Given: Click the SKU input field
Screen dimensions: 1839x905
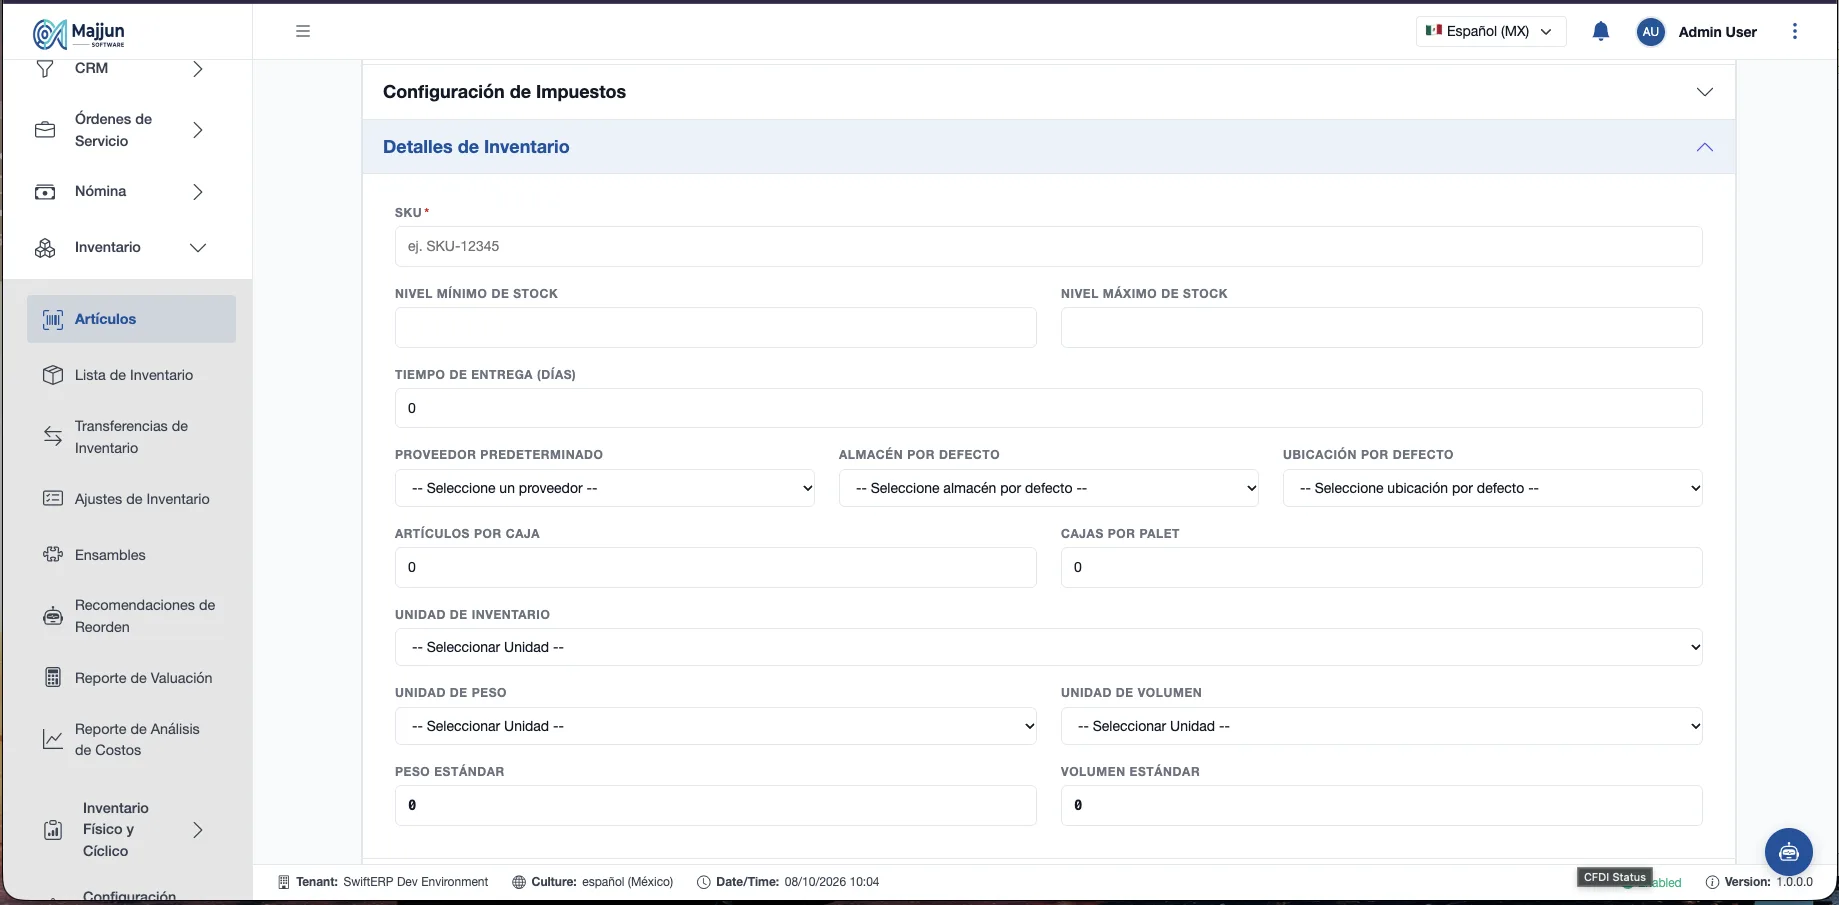Looking at the screenshot, I should [x=1049, y=246].
